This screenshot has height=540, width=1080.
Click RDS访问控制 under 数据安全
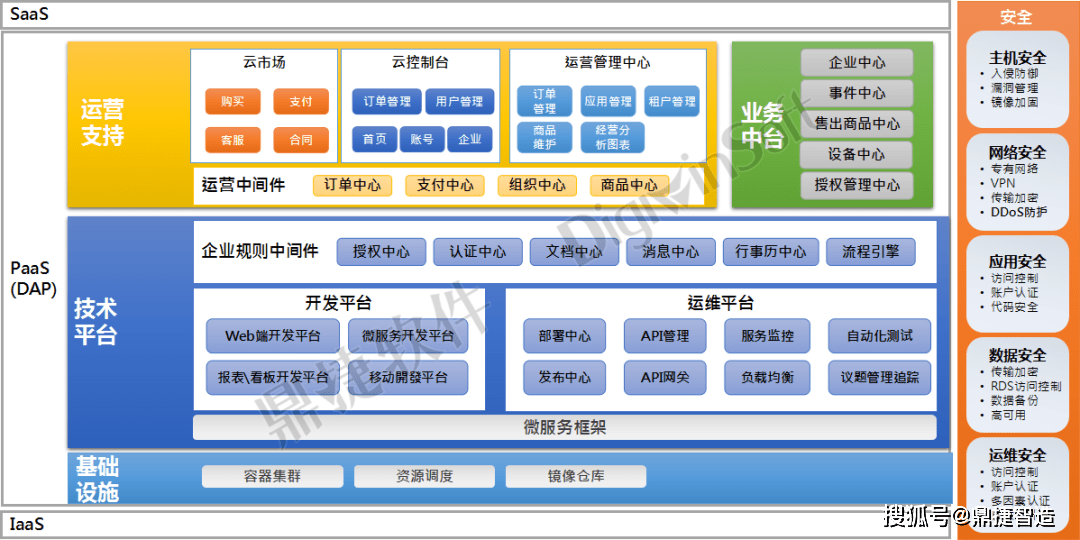(1025, 386)
